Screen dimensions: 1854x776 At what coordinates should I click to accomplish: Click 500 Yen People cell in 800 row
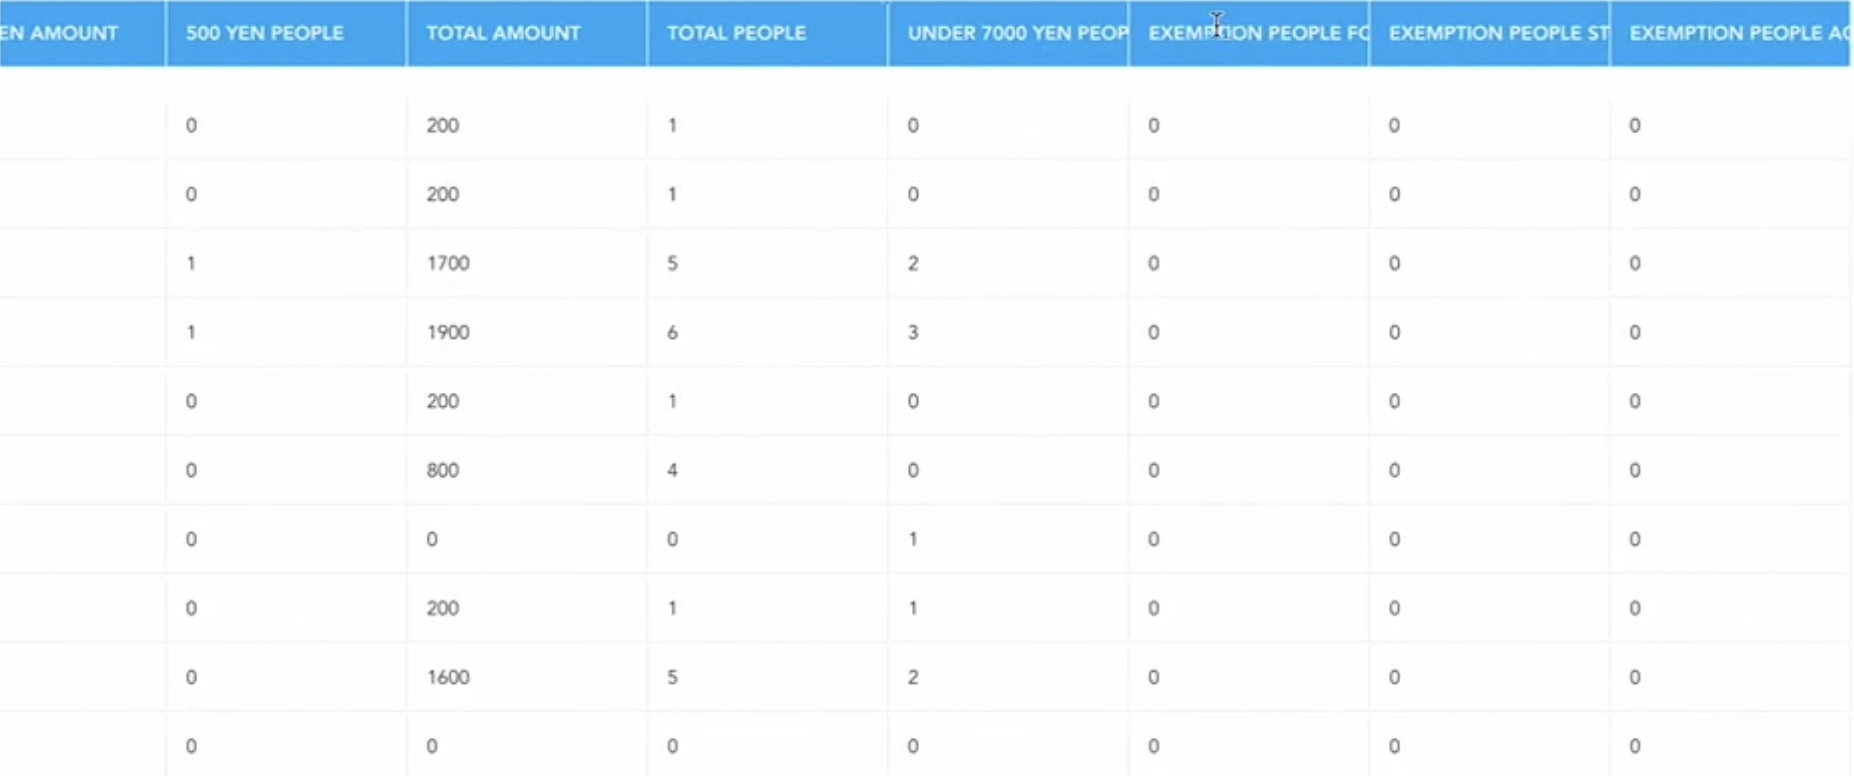click(x=191, y=470)
